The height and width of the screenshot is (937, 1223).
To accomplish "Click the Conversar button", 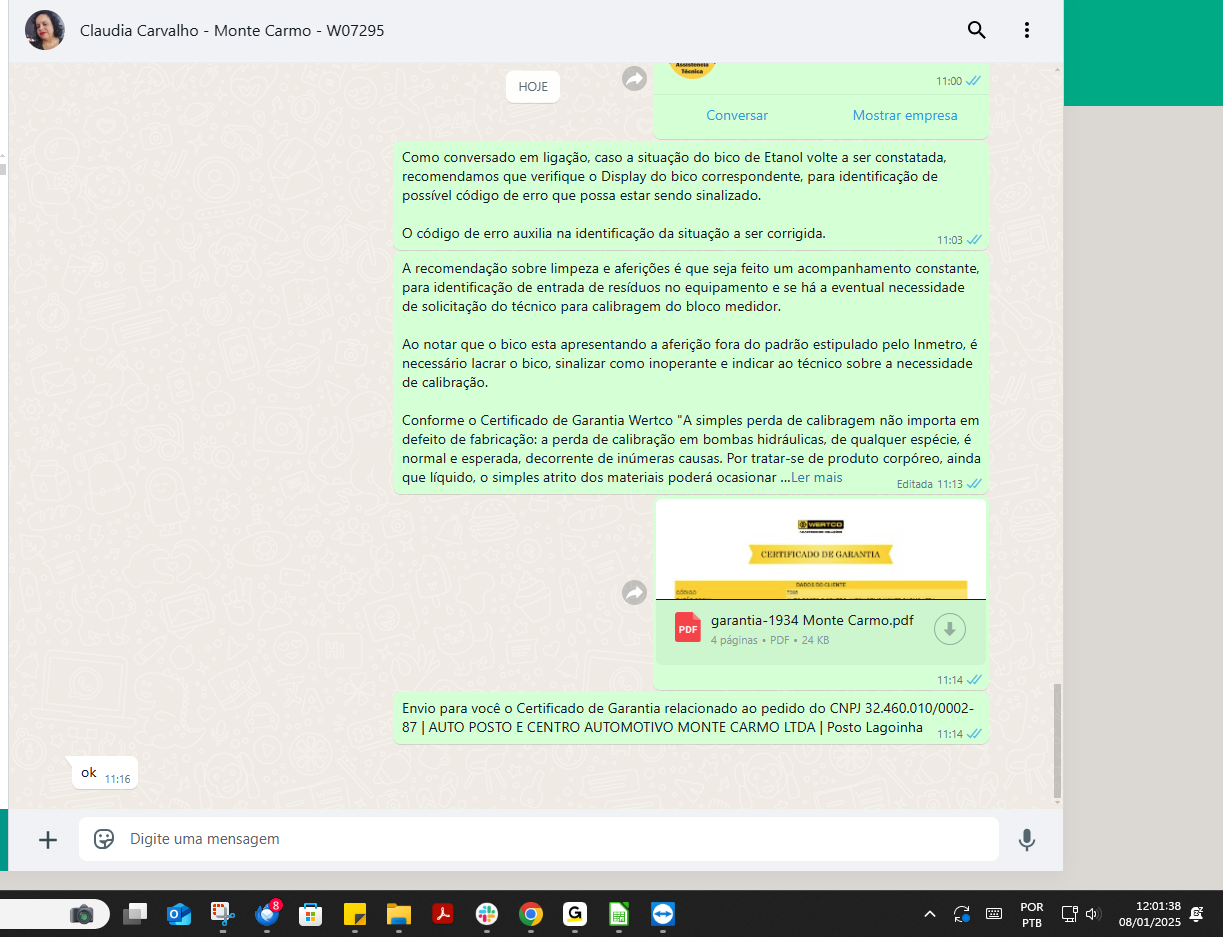I will [737, 115].
